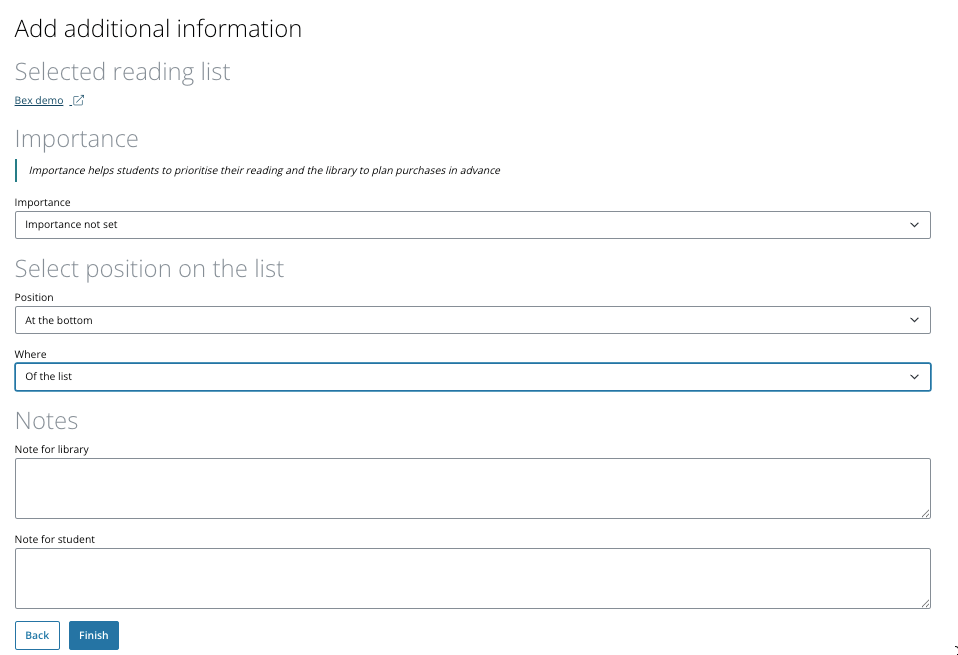Follow the Bex demo reading list link

click(x=39, y=101)
